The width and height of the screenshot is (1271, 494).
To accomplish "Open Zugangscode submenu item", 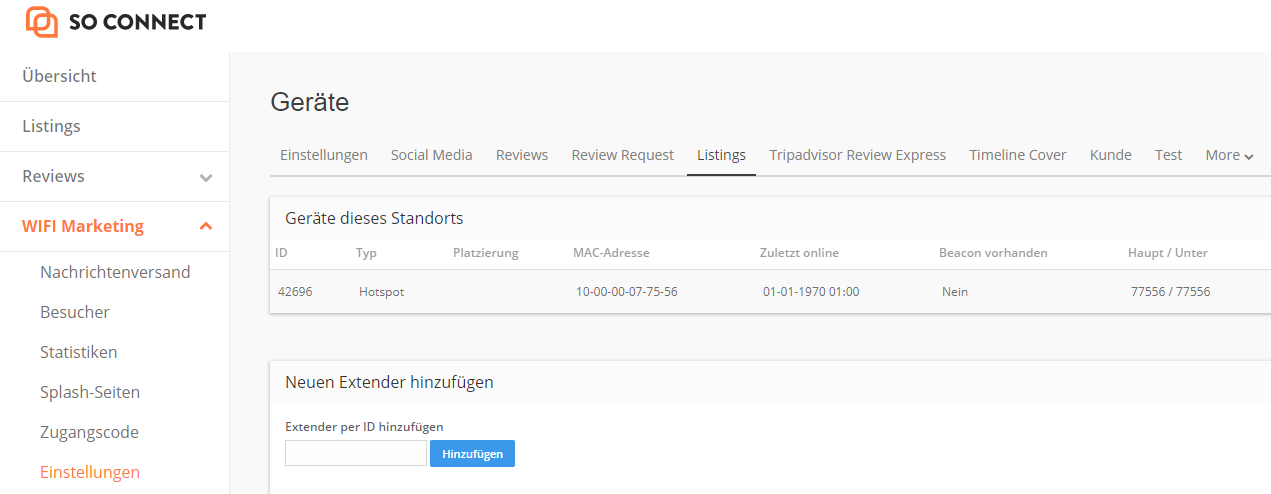I will point(89,432).
